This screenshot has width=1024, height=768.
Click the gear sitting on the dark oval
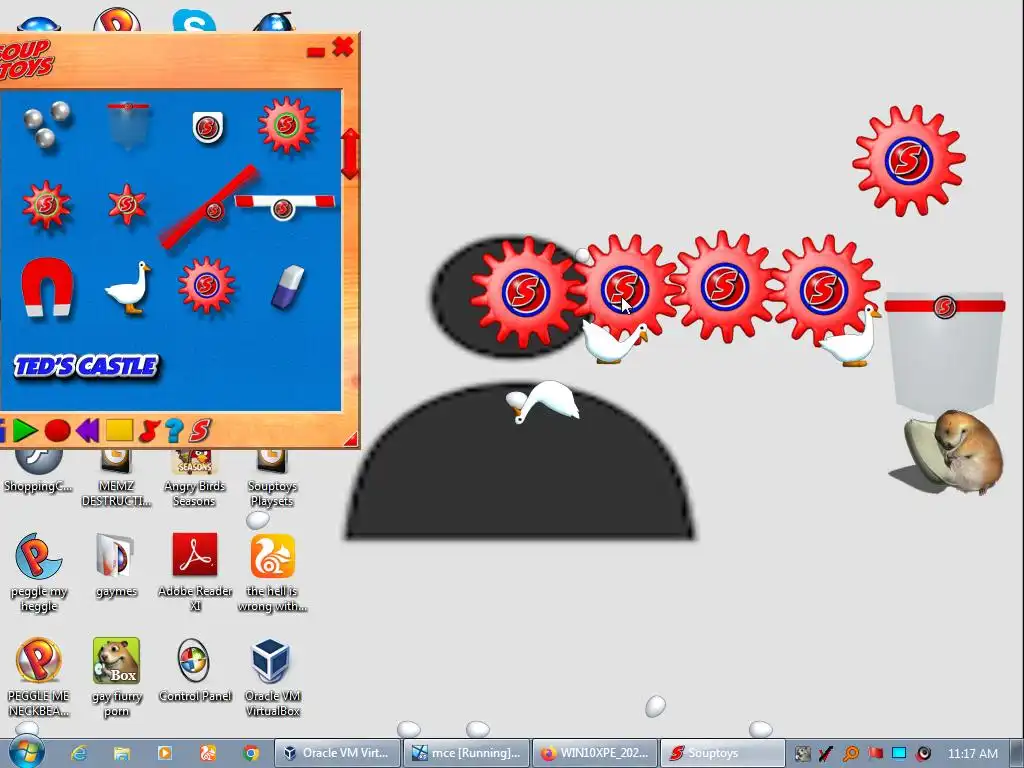click(x=526, y=291)
